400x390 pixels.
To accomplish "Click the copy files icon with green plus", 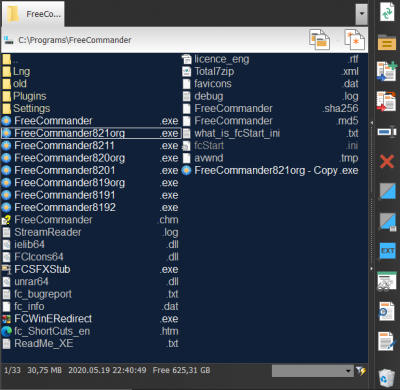I will [387, 71].
